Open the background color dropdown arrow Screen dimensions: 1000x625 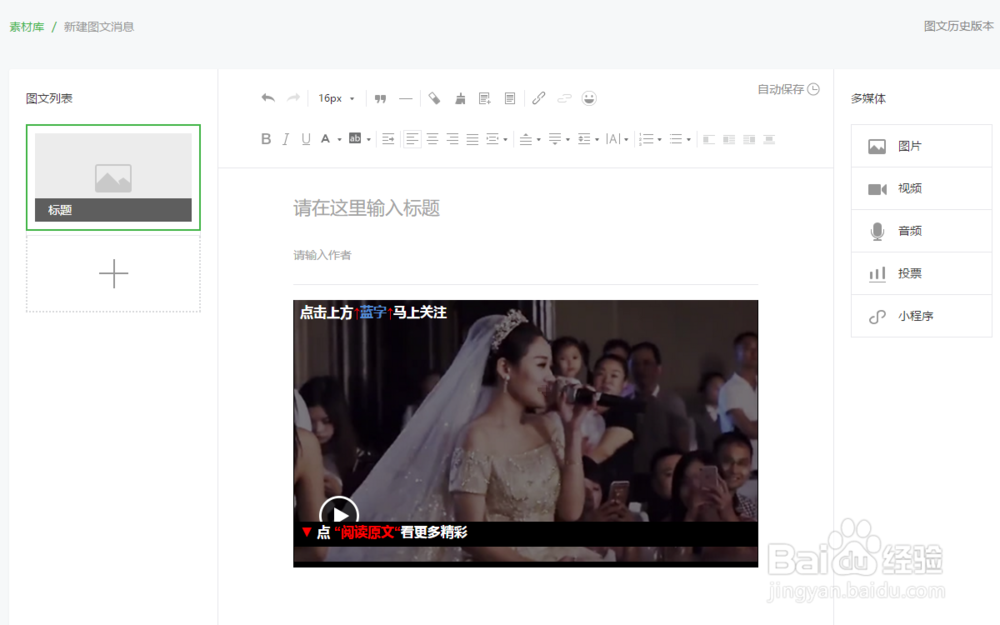pos(369,139)
